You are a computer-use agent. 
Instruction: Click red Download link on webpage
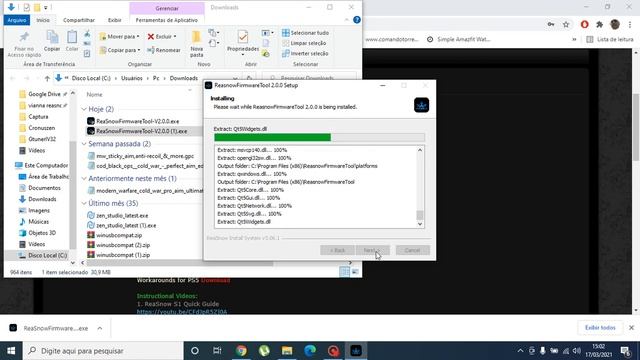click(x=215, y=280)
